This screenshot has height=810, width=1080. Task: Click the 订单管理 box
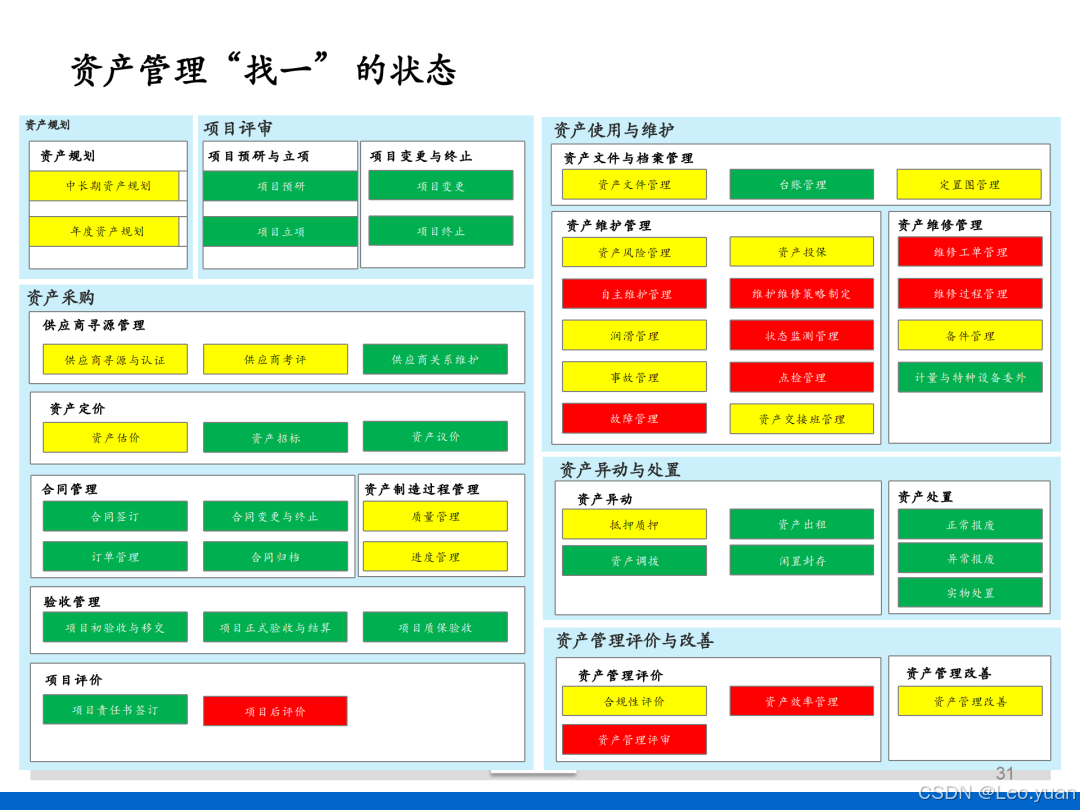(x=115, y=557)
